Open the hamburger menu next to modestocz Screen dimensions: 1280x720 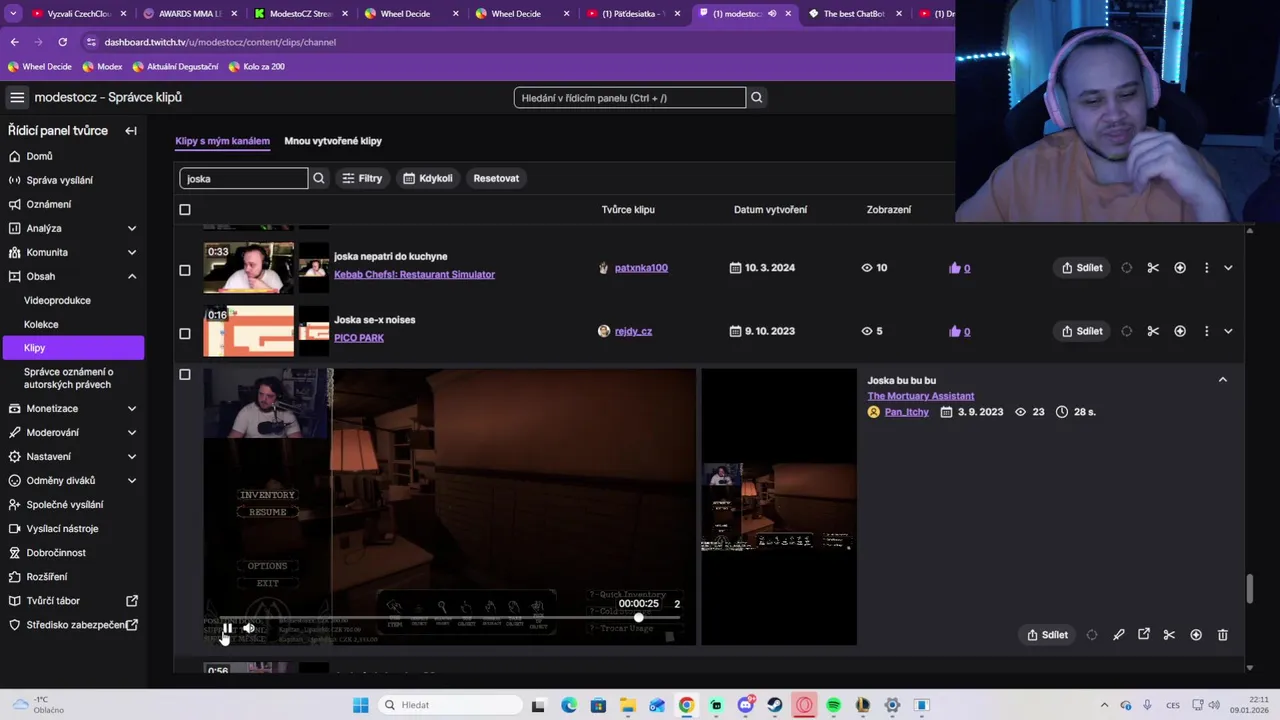[17, 97]
